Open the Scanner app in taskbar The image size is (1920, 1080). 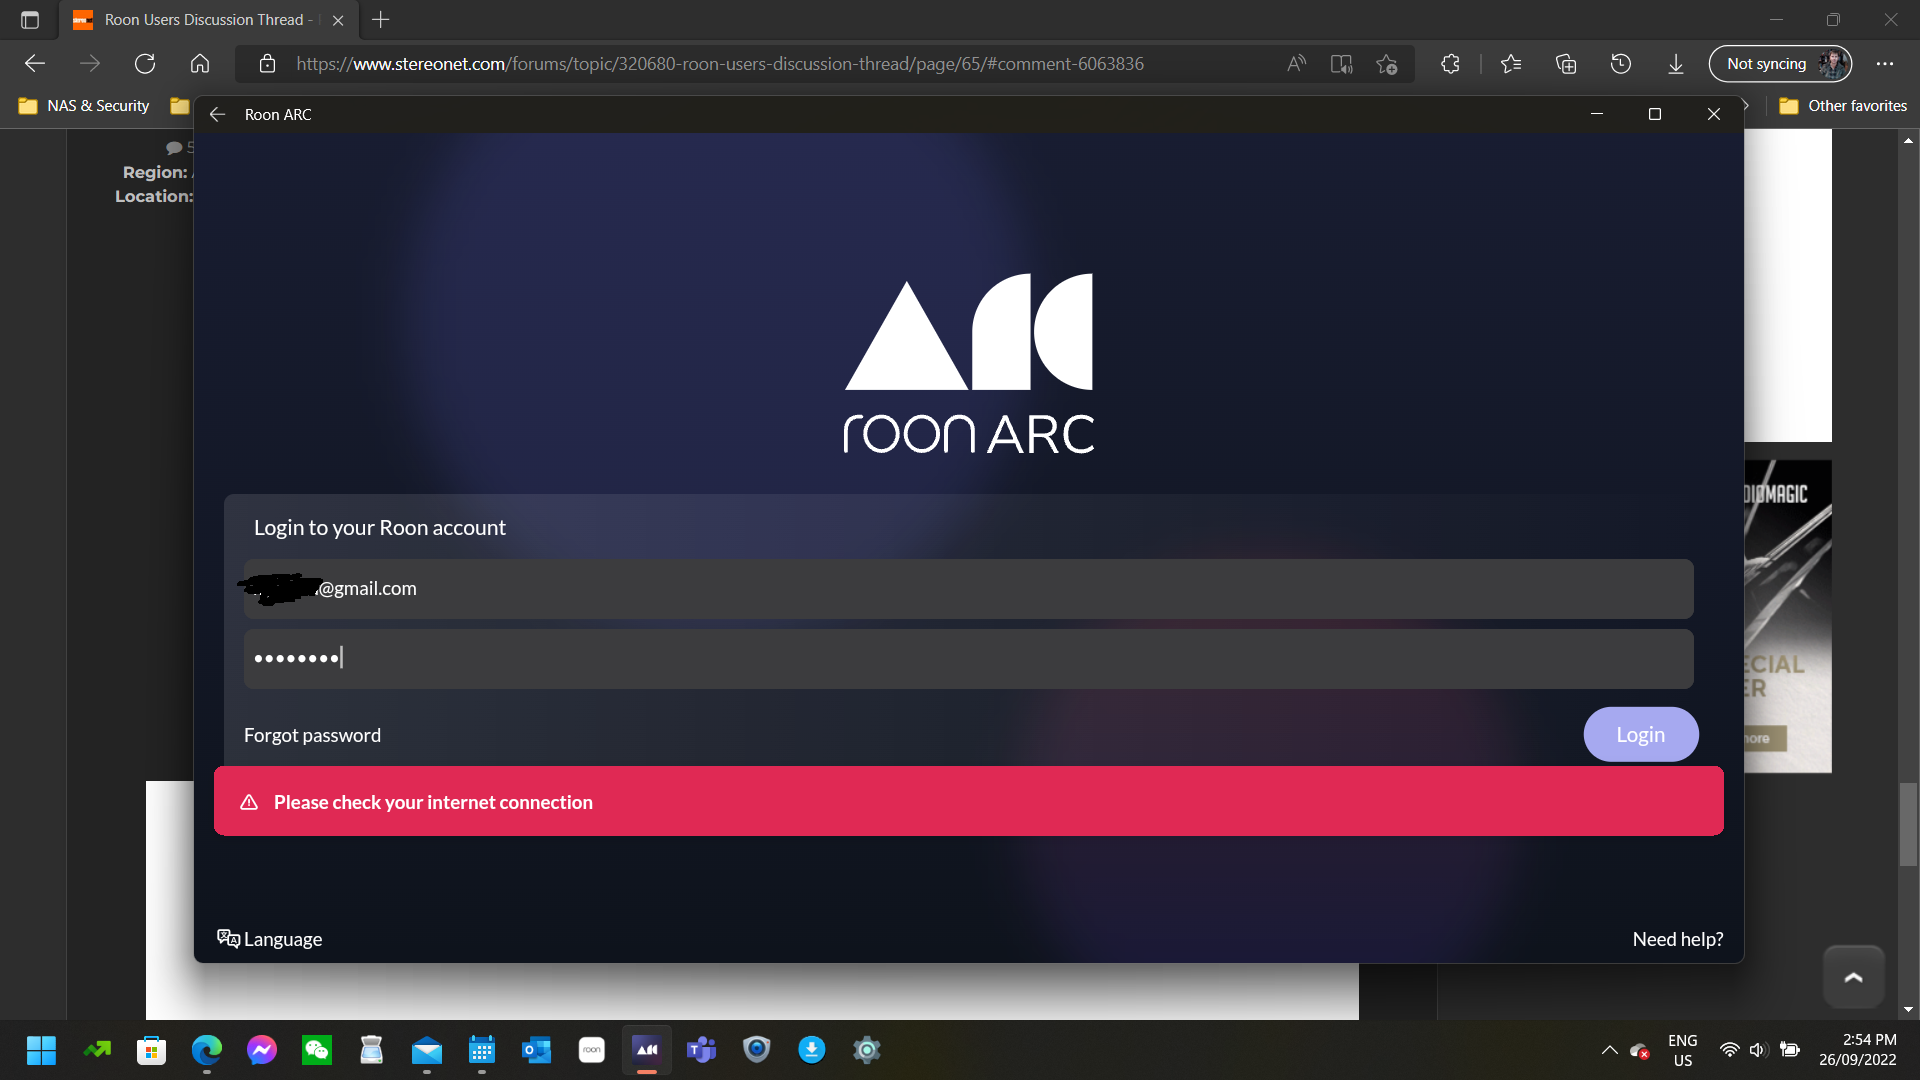(x=372, y=1051)
